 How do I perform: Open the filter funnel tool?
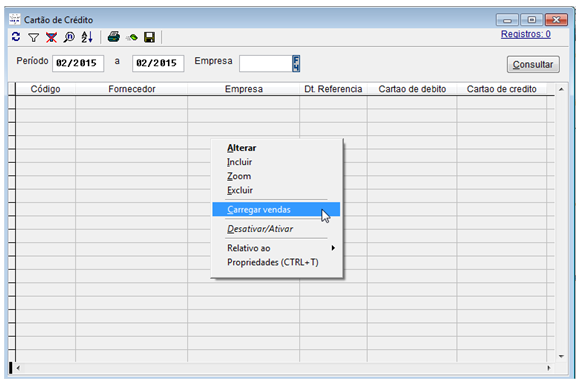33,38
